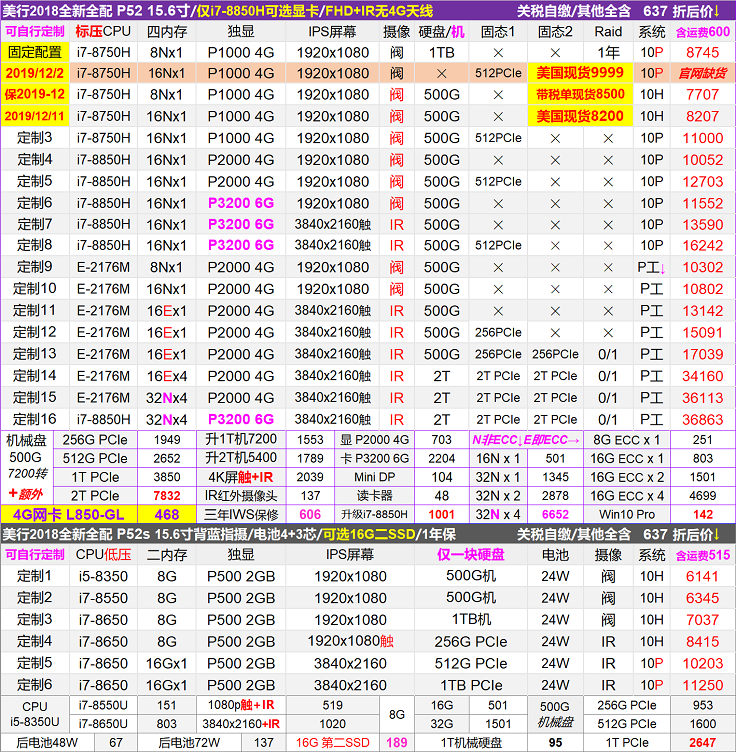The height and width of the screenshot is (752, 736).
Task: Click the 官网缺货 status cell
Action: click(703, 73)
